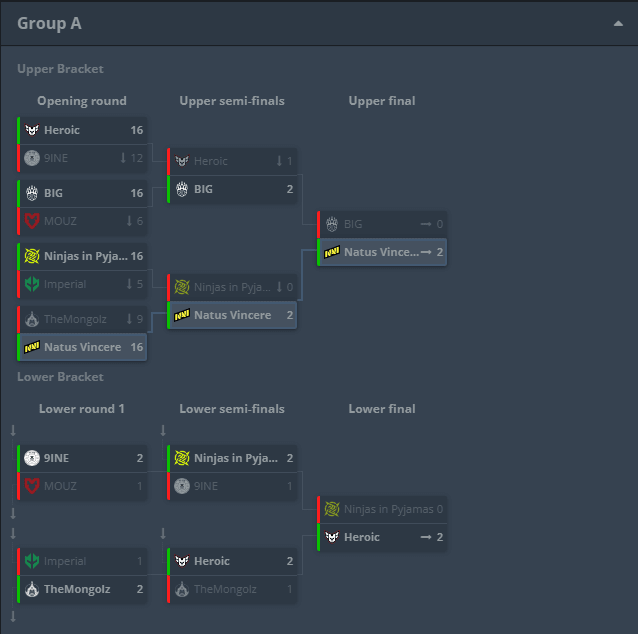This screenshot has height=634, width=638.
Task: Open Heroic team name in Lower final
Action: click(x=362, y=537)
